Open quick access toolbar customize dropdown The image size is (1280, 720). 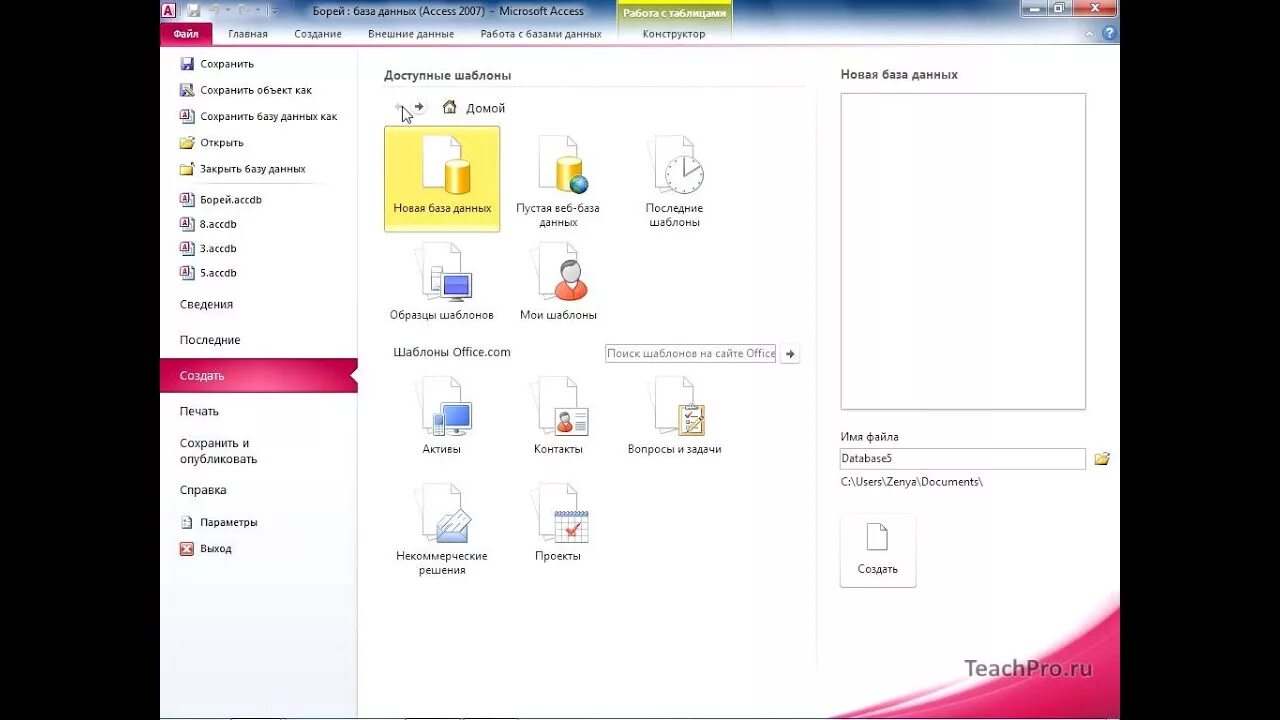[275, 10]
